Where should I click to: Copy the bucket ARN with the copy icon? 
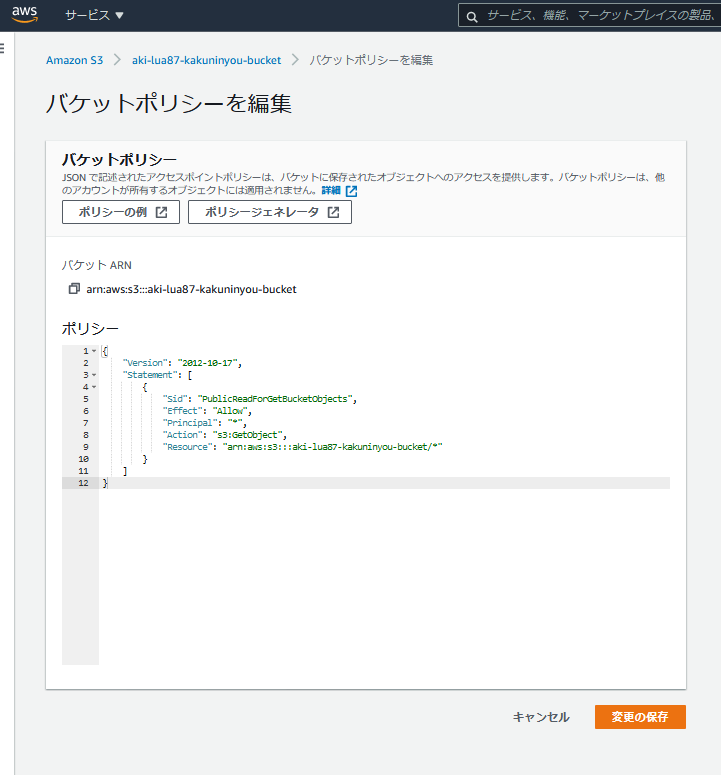[74, 289]
